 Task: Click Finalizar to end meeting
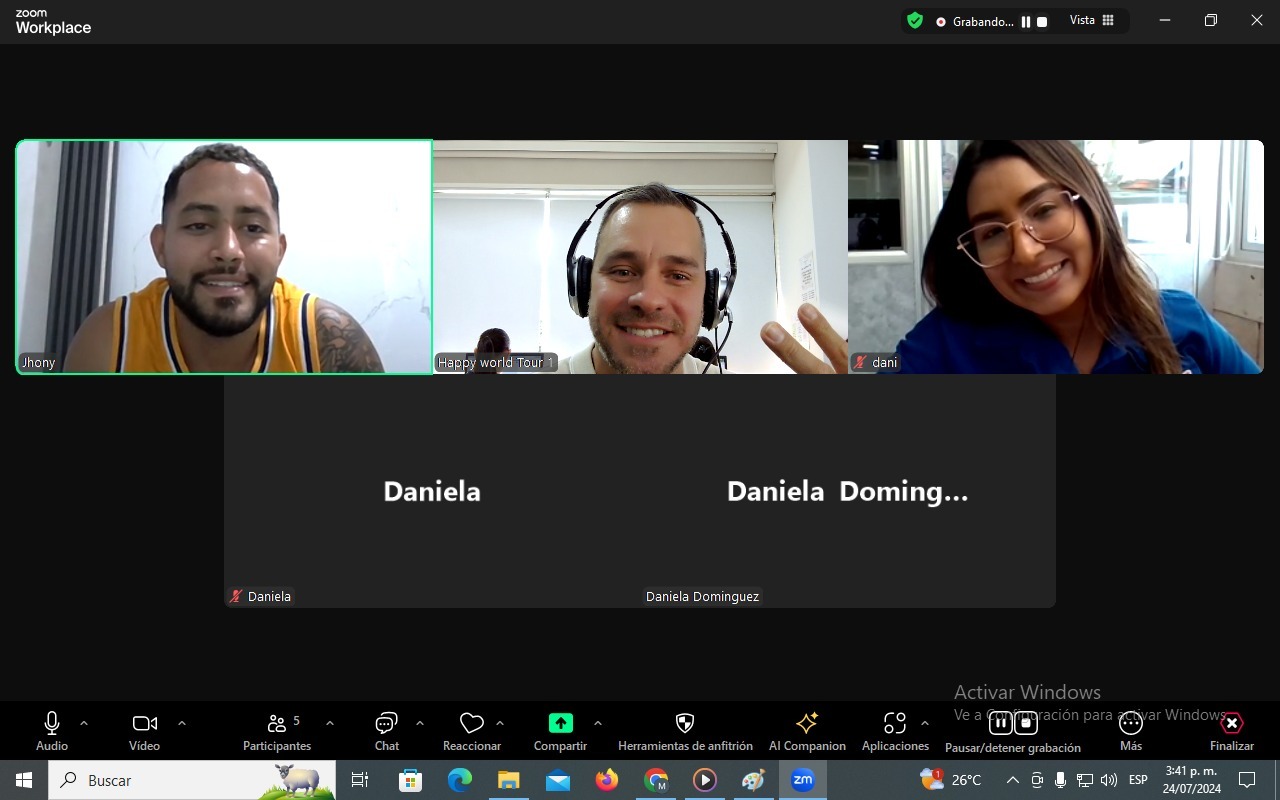tap(1232, 731)
